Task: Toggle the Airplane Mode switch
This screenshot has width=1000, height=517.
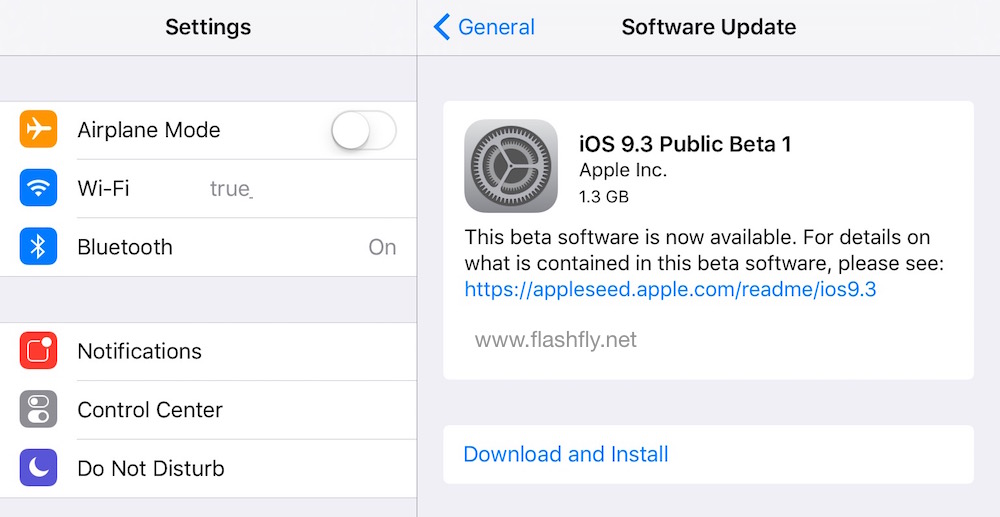Action: point(364,130)
